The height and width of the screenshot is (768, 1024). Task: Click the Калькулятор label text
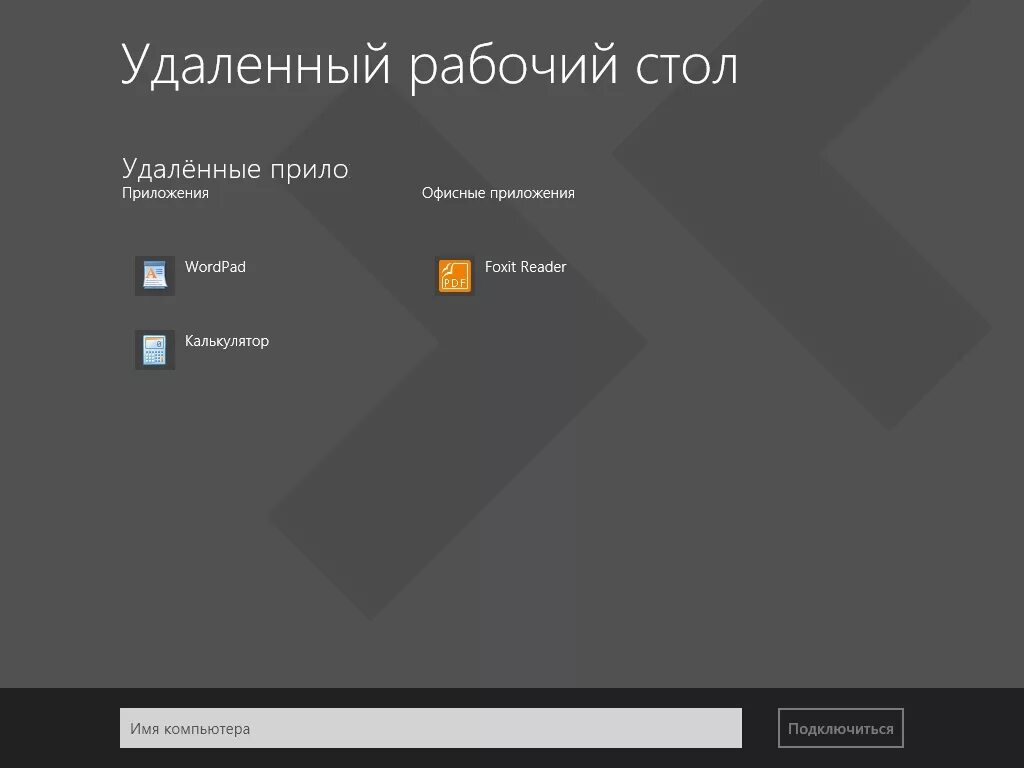(x=227, y=342)
